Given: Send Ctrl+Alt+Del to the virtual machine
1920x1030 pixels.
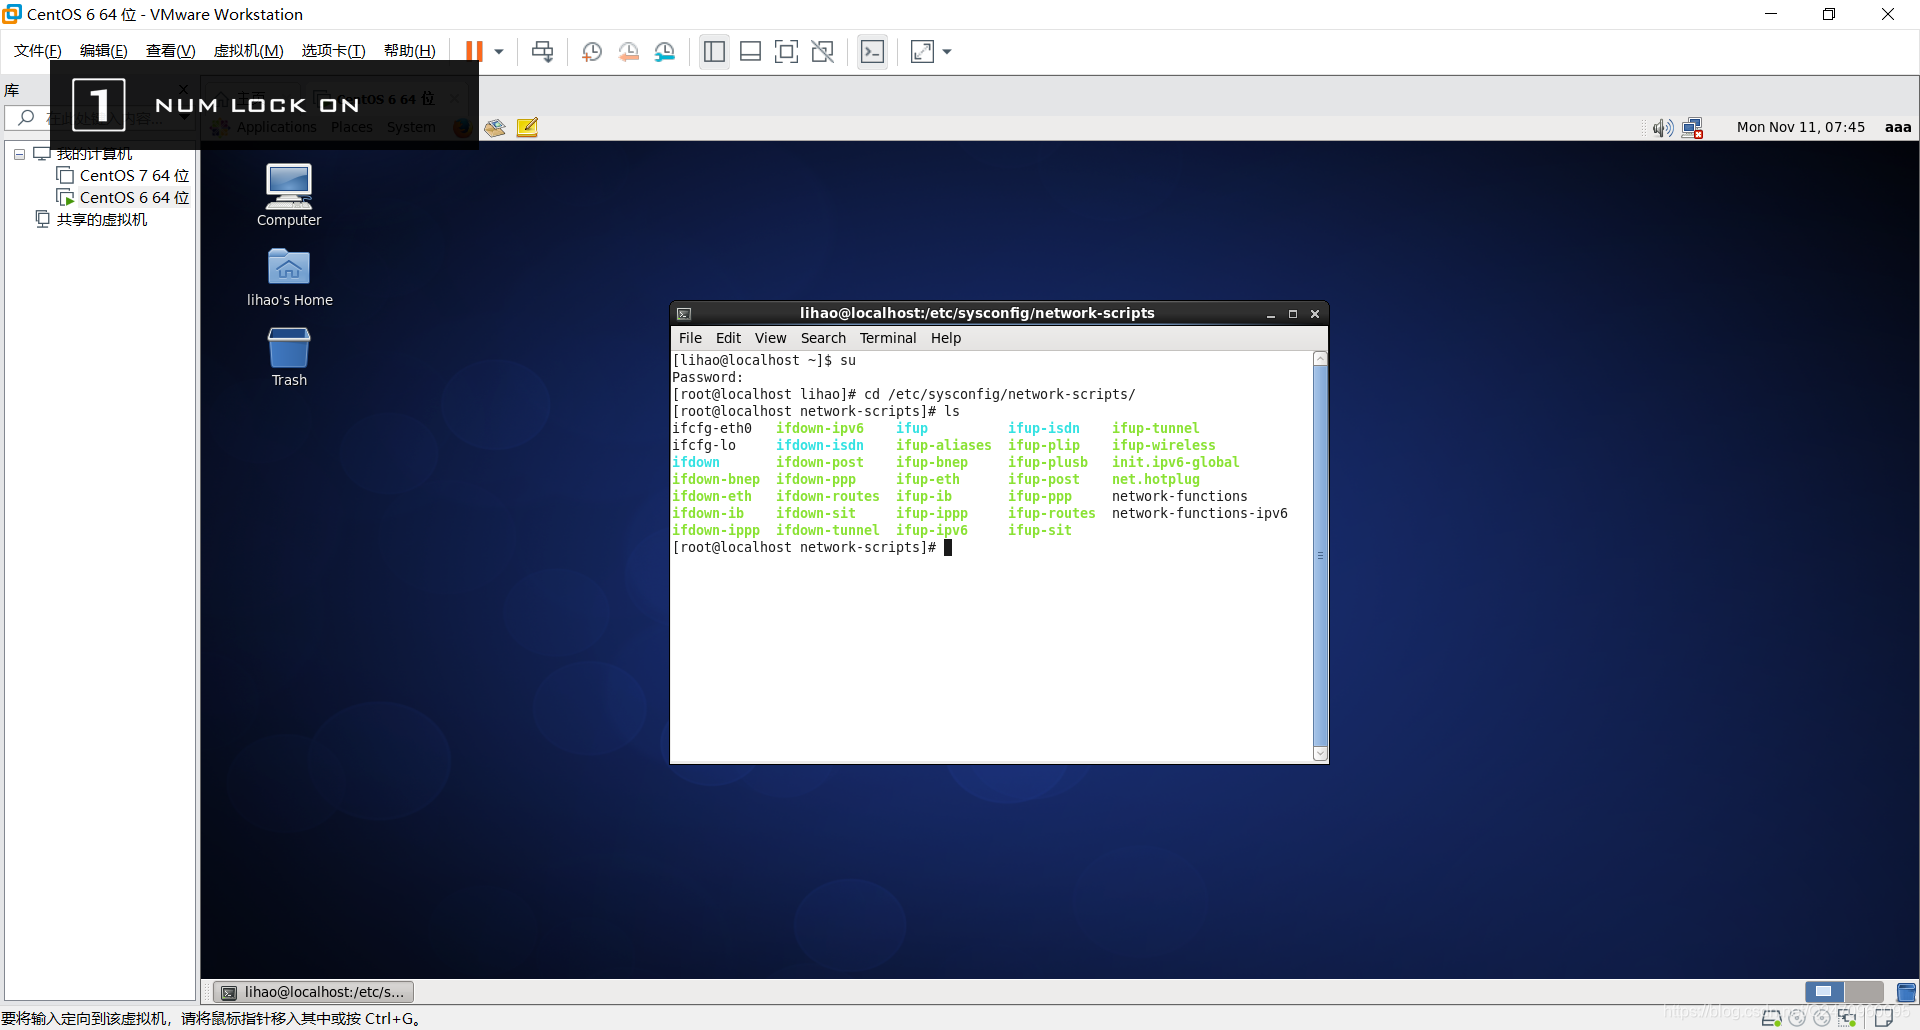Looking at the screenshot, I should 543,51.
